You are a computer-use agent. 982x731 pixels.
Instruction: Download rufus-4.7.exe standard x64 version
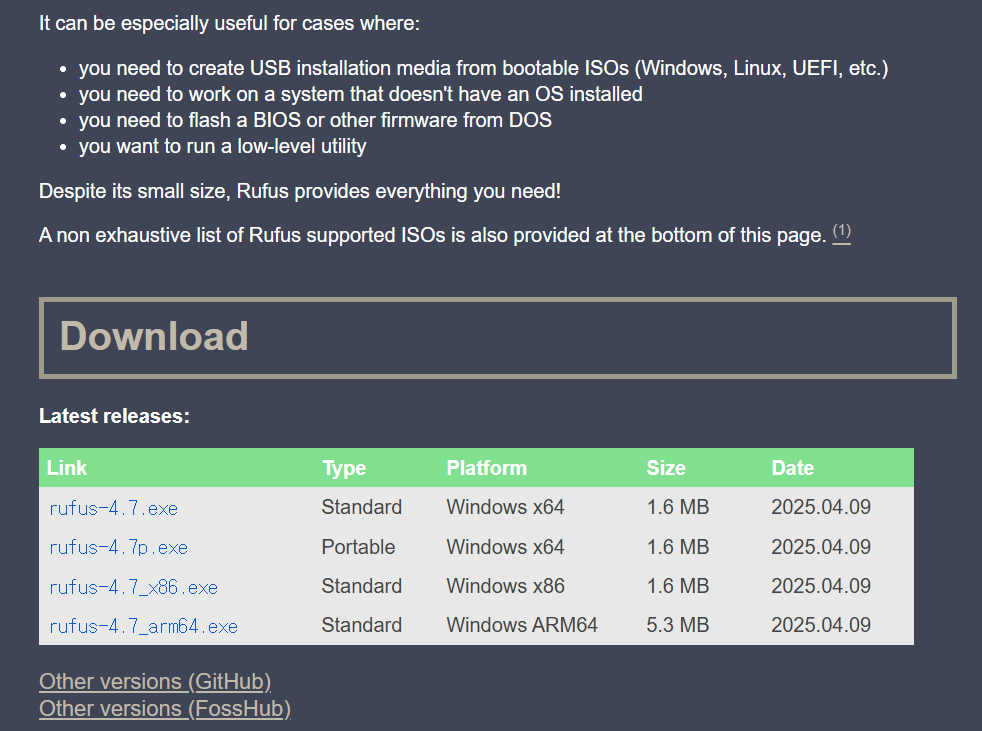113,508
